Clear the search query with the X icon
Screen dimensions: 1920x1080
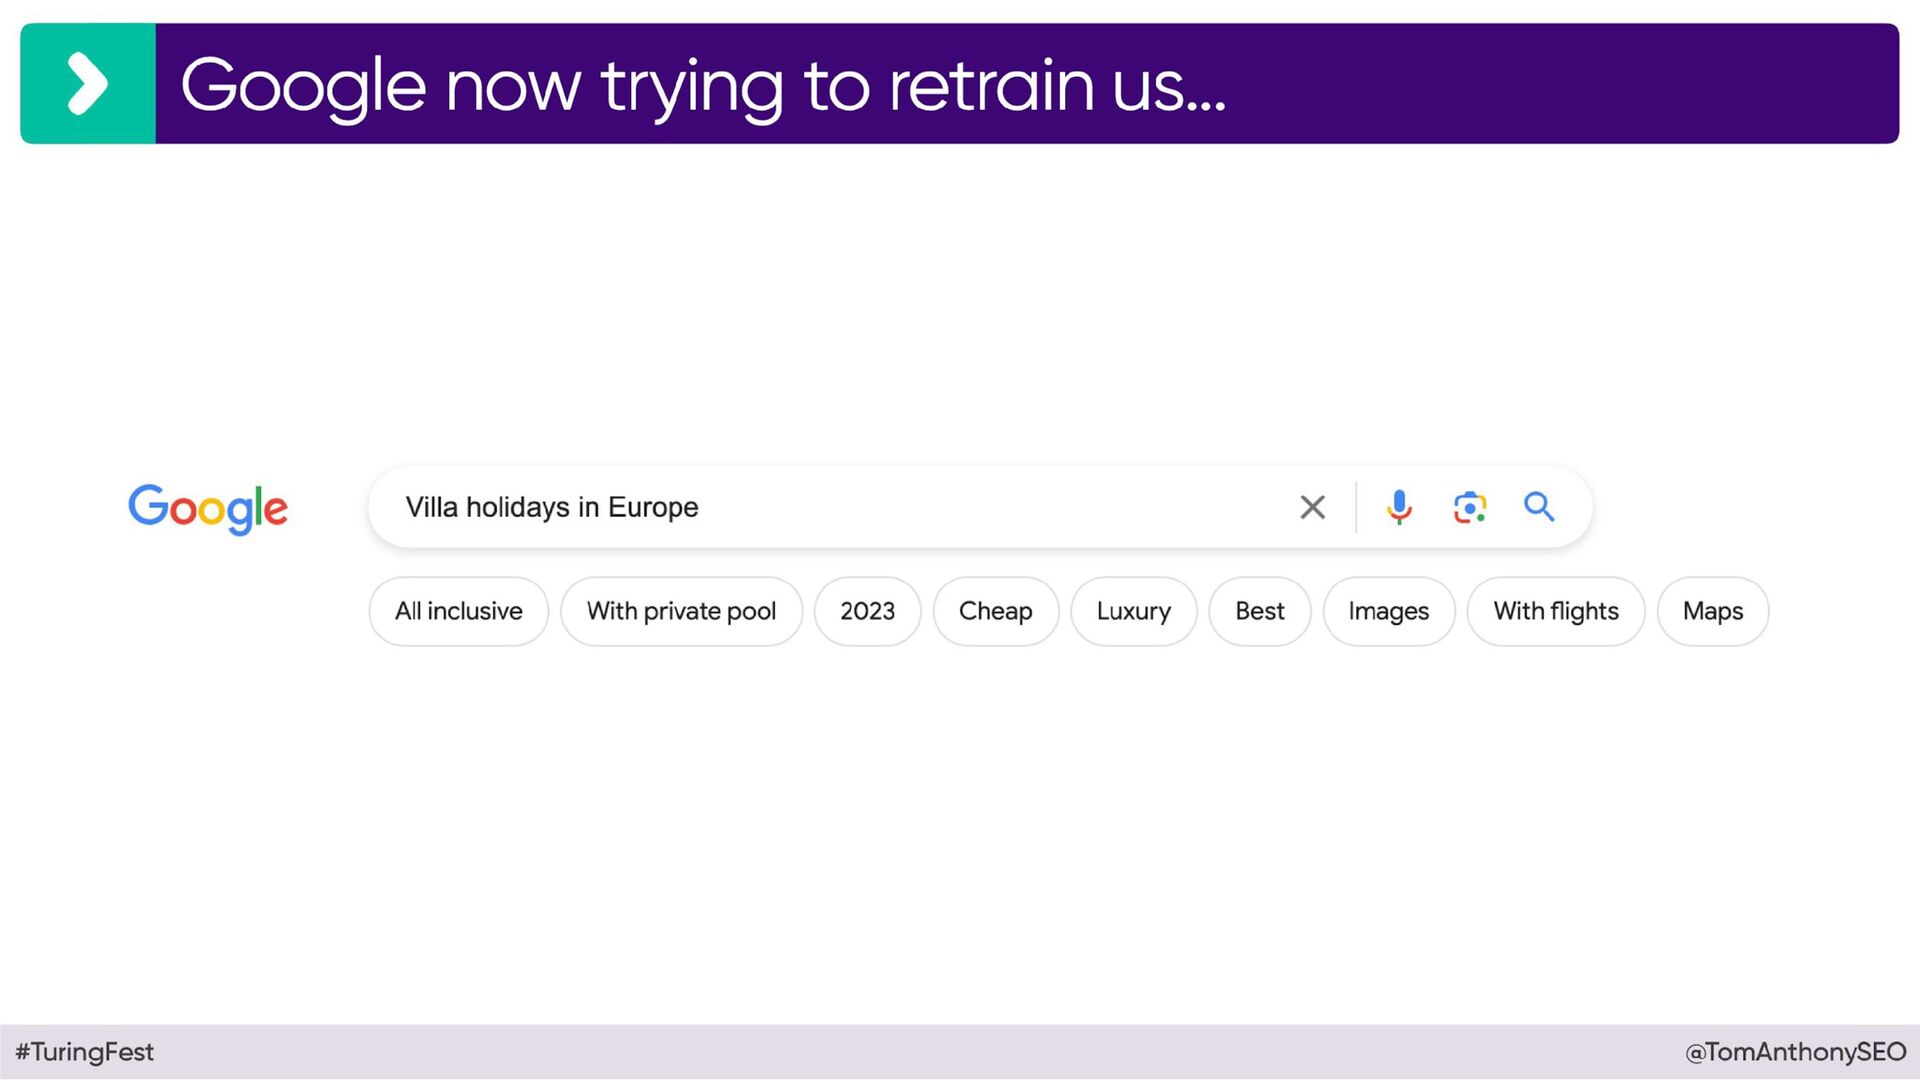(1312, 507)
